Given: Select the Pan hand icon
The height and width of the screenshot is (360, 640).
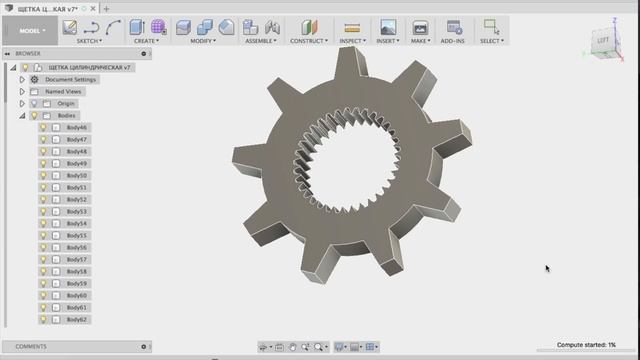Looking at the screenshot, I should point(292,347).
